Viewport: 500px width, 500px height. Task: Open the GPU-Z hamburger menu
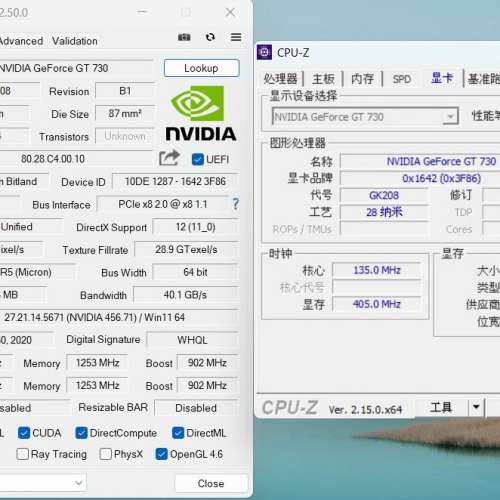coord(236,37)
